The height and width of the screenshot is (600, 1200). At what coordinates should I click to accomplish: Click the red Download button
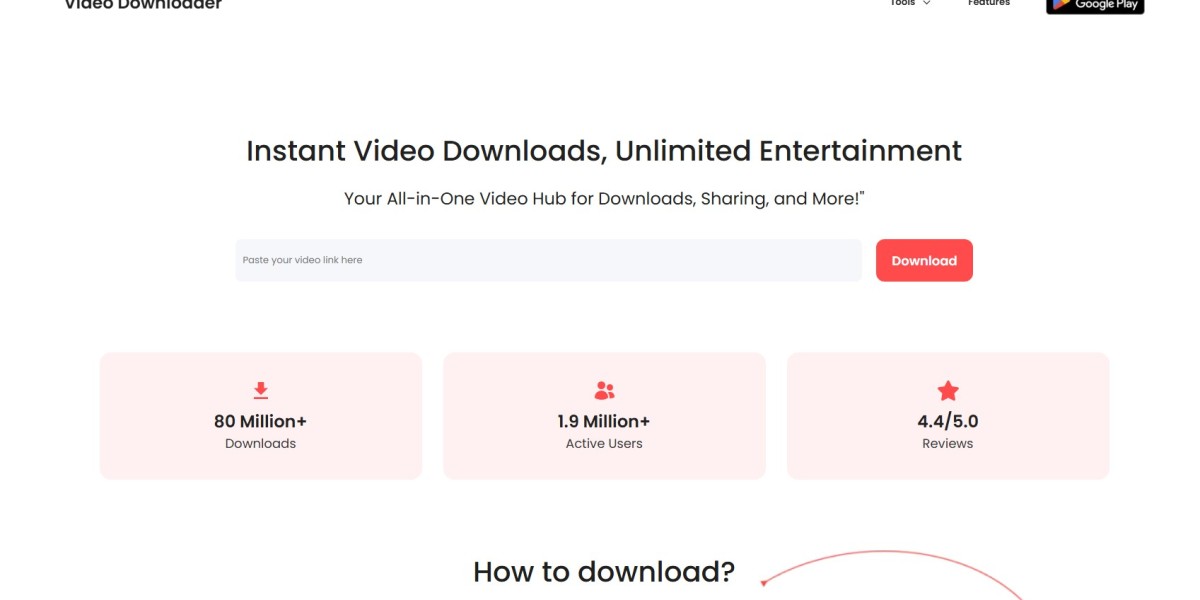click(x=924, y=260)
